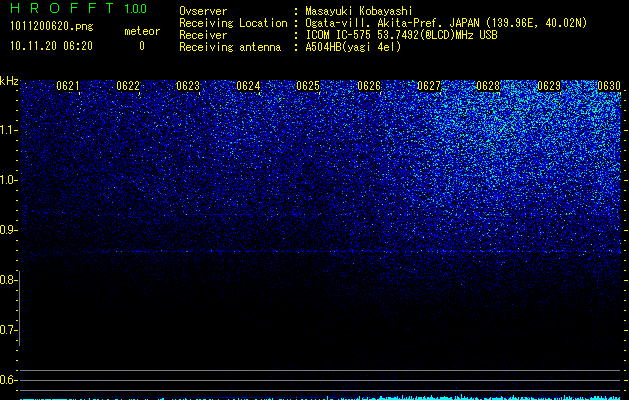Click the 0623 time marker

tap(188, 86)
